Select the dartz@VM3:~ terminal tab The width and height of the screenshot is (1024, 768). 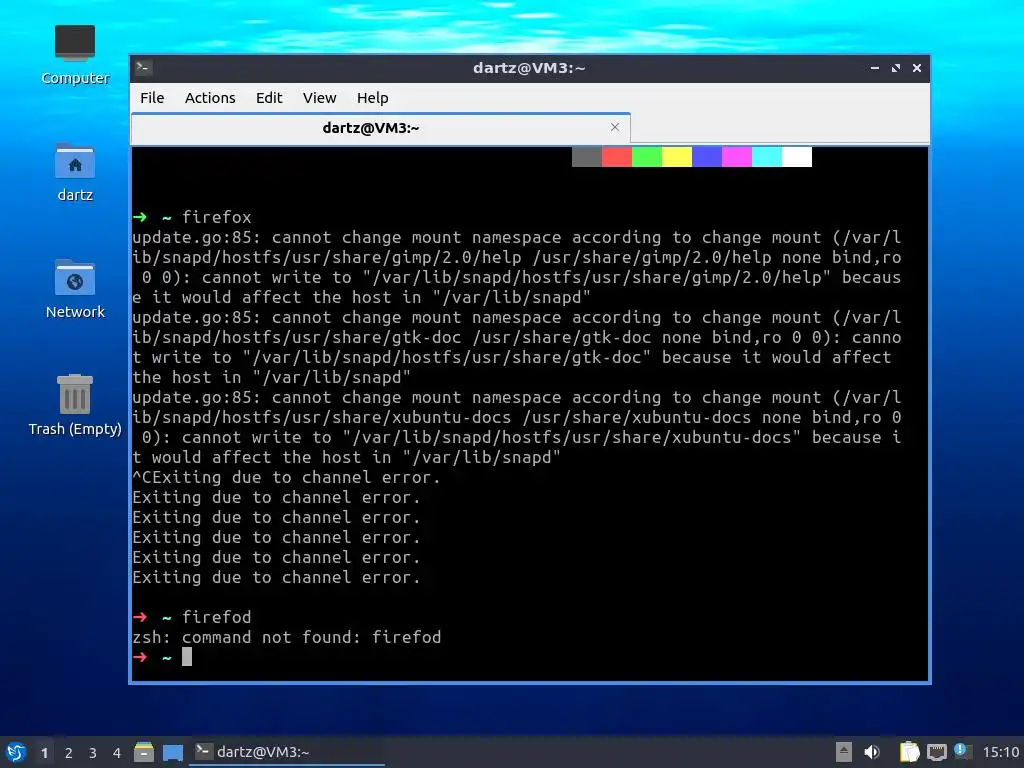[x=380, y=128]
